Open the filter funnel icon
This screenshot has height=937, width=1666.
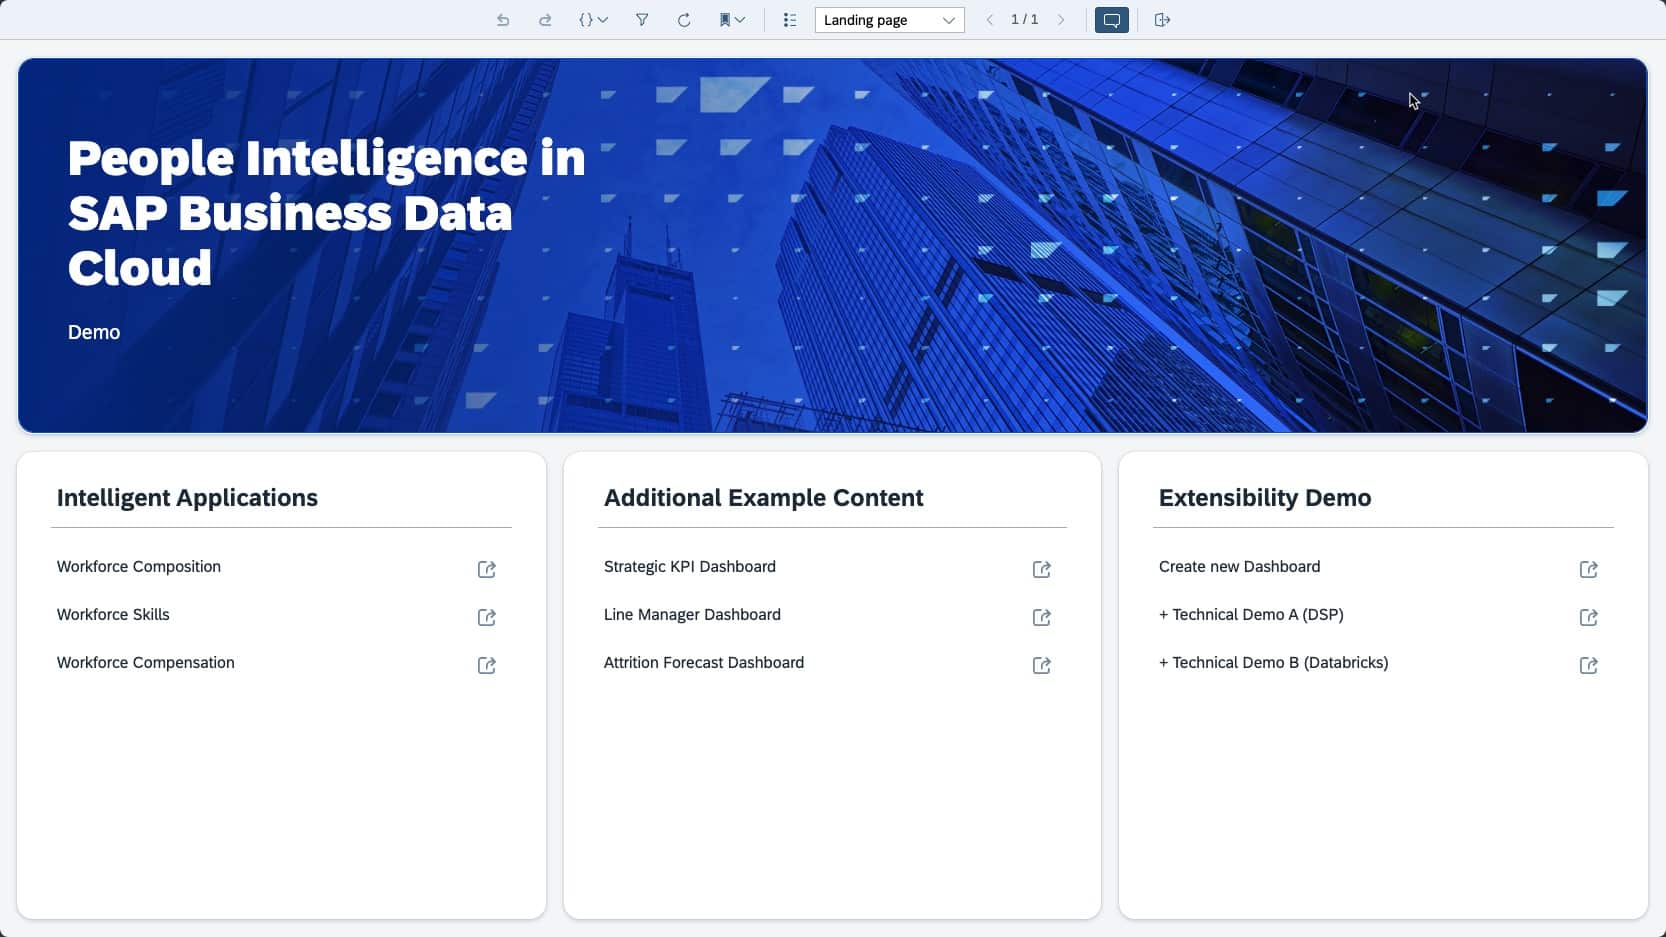642,20
